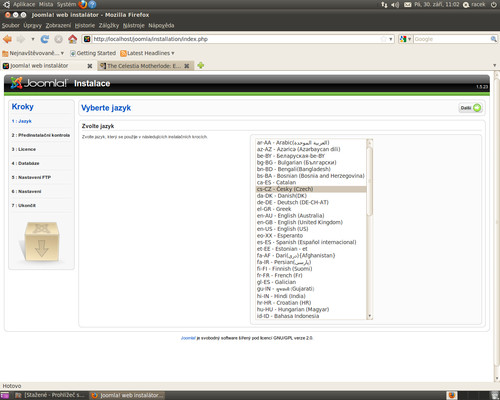Select step 1: Jazyk
Image resolution: width=500 pixels, height=400 pixels.
point(22,121)
